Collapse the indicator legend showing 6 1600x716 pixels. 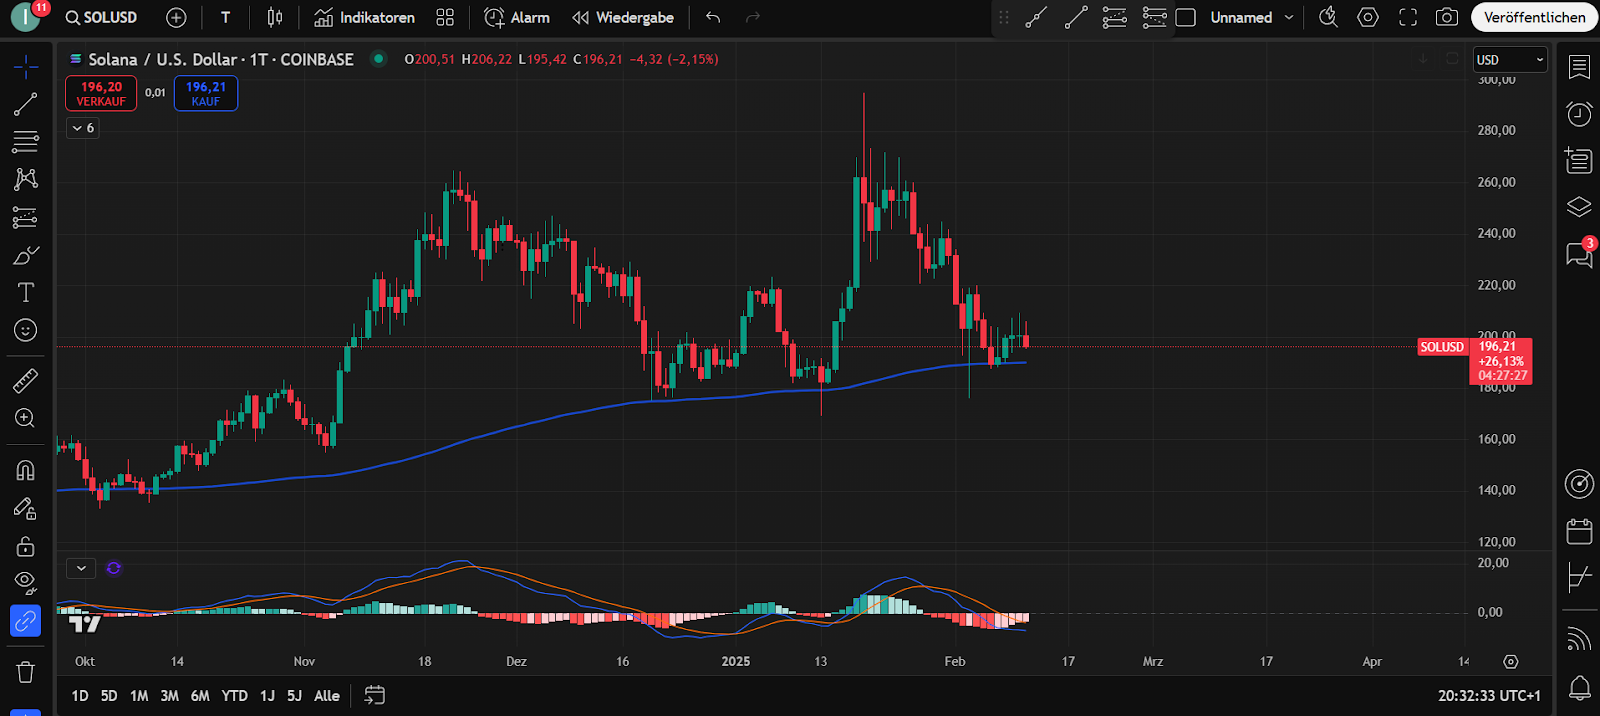point(82,128)
